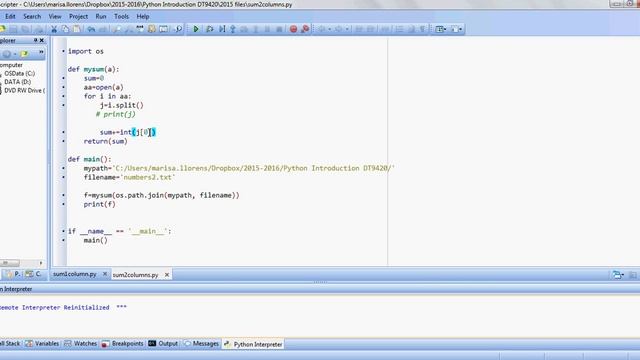Screen dimensions: 640x360
Task: Expand File Explorer toolbar overflow chevron
Action: pos(41,53)
